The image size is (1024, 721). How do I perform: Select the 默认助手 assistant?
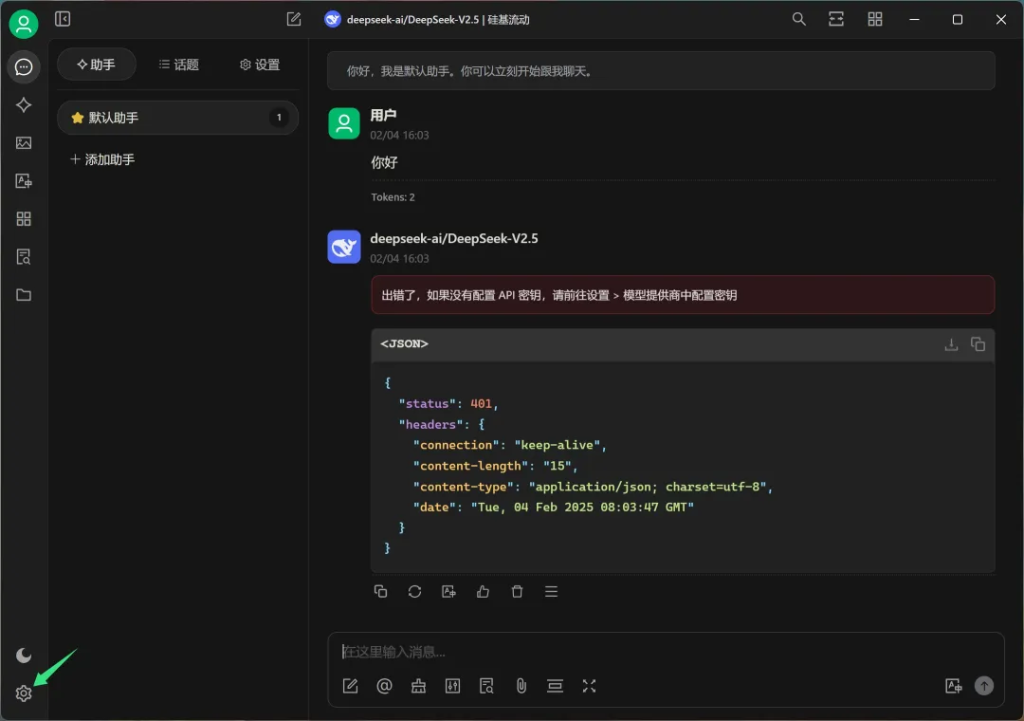point(178,118)
